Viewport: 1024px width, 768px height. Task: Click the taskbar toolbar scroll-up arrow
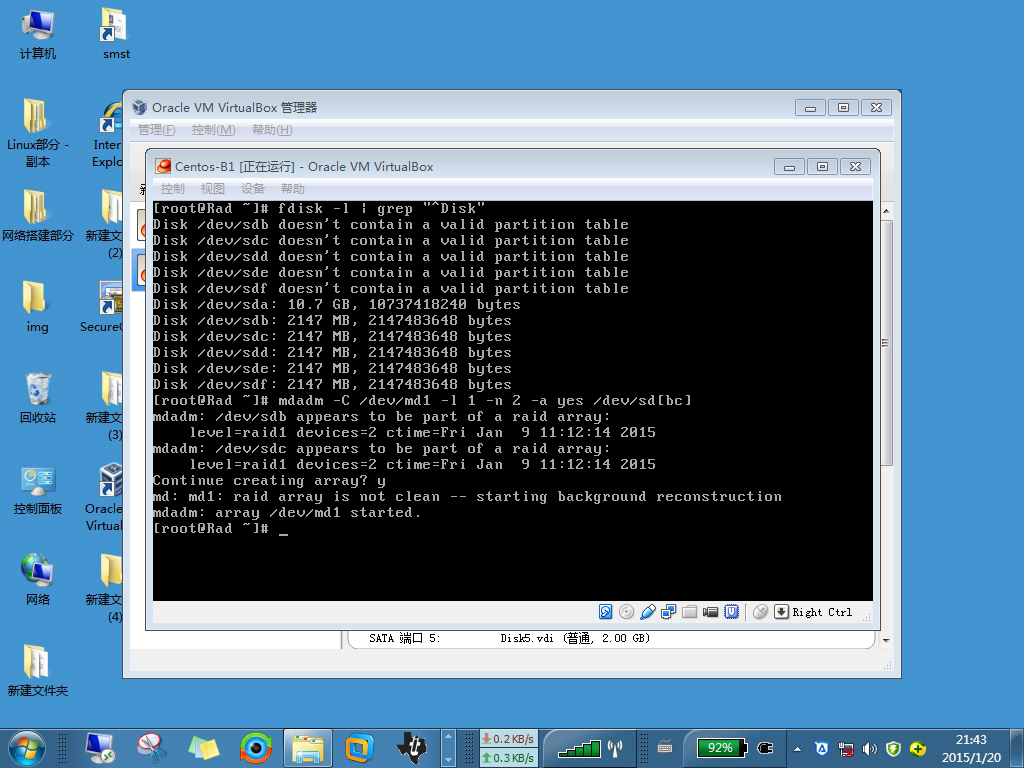(449, 736)
